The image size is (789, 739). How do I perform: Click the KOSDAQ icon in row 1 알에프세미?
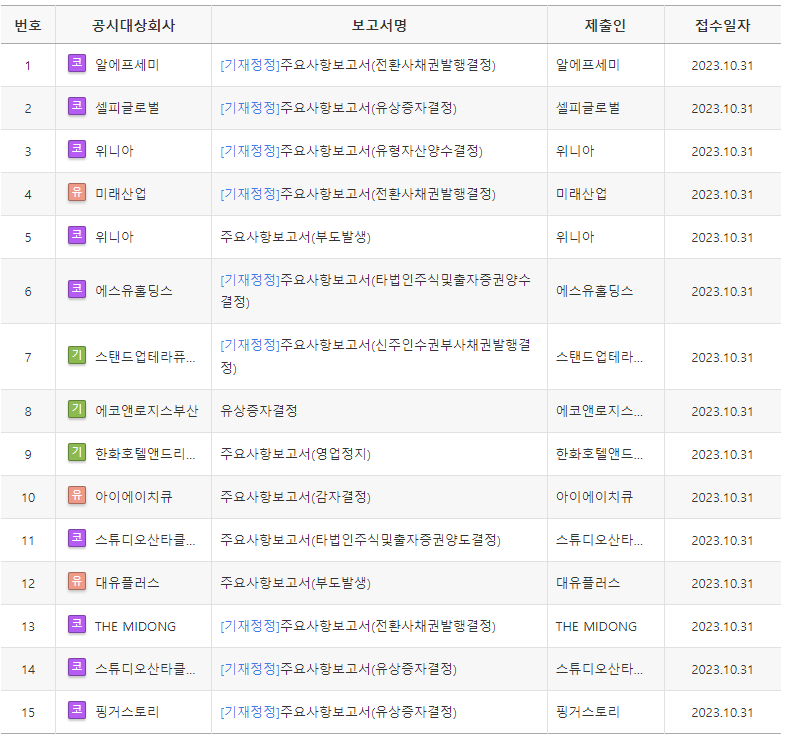[x=77, y=63]
